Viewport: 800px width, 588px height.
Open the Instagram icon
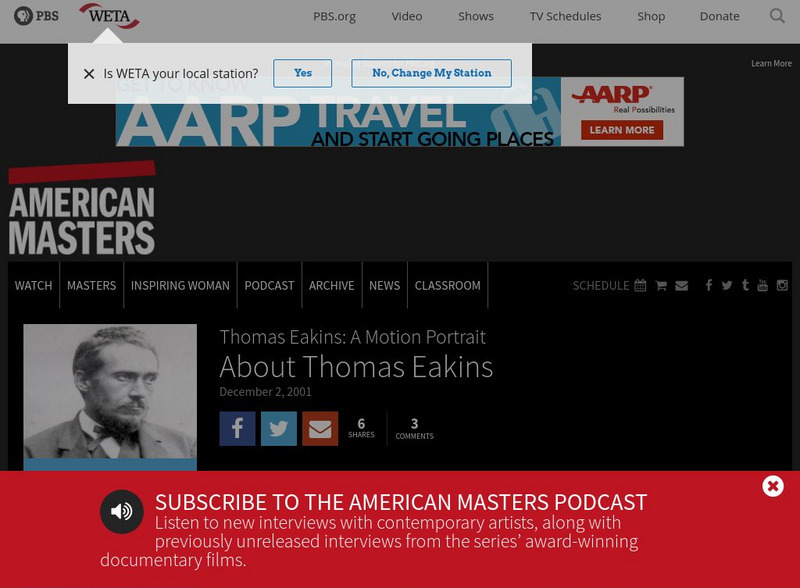(782, 285)
